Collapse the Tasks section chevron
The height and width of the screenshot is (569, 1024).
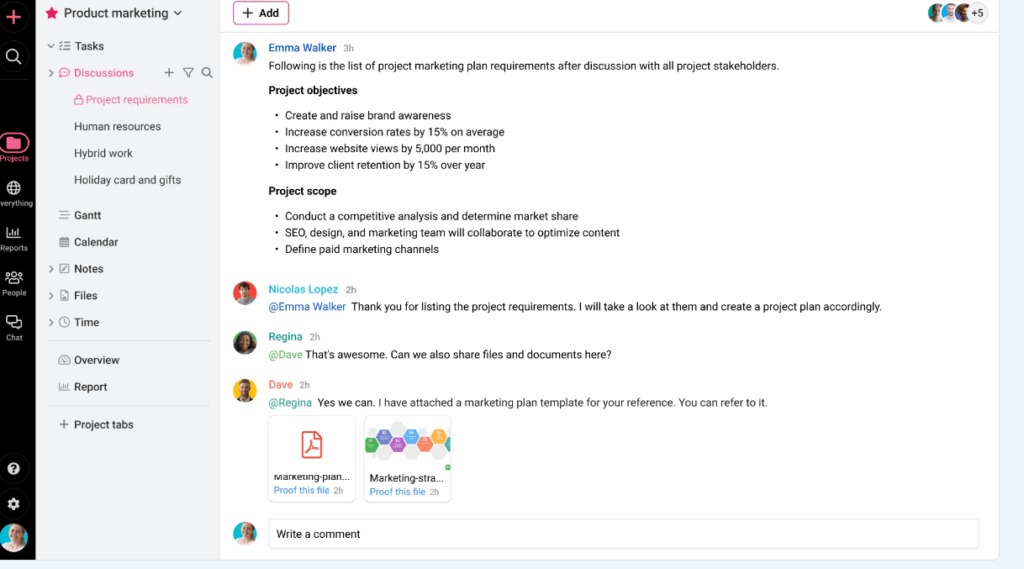51,46
